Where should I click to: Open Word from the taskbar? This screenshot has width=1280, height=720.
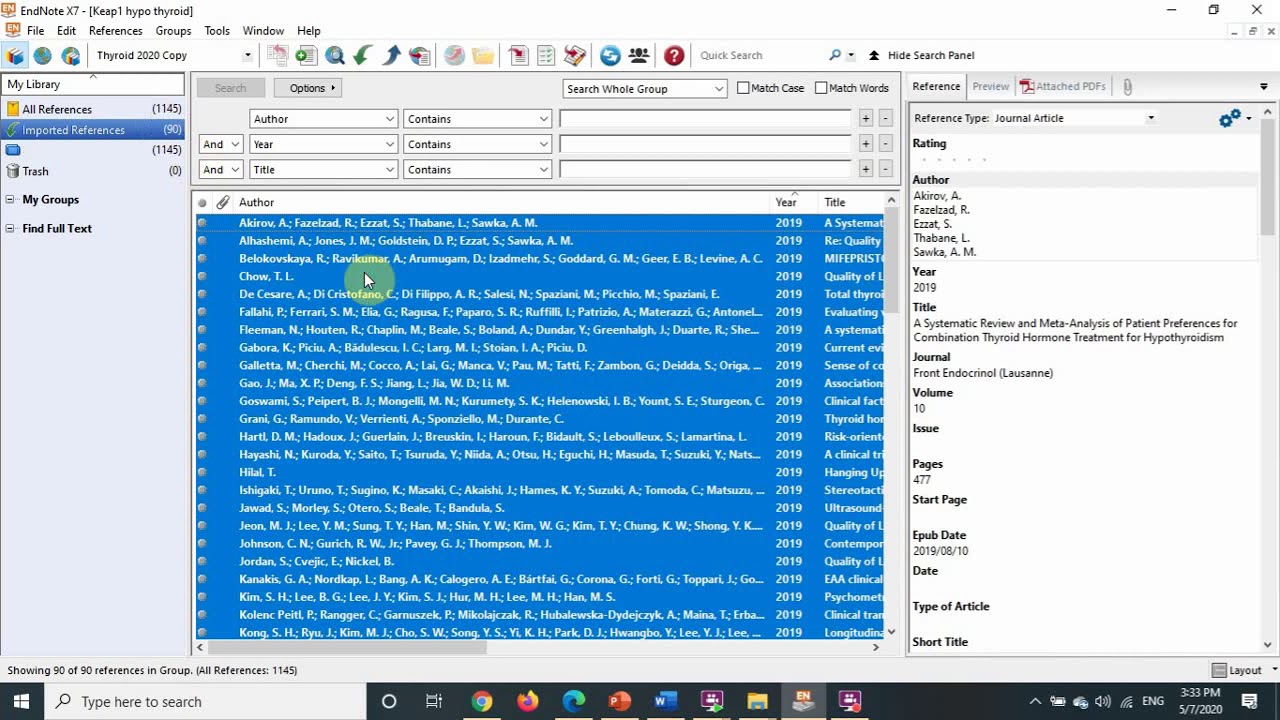click(x=665, y=701)
